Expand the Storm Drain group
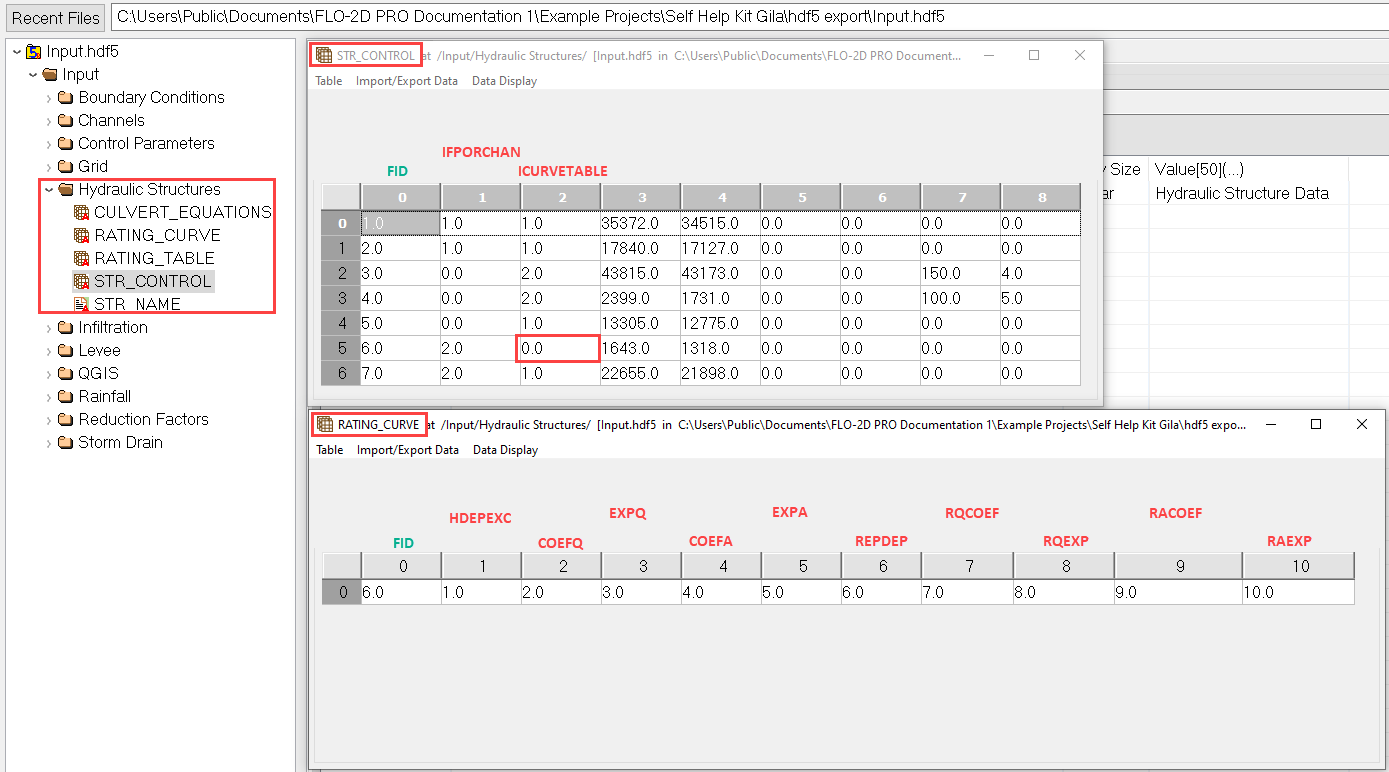1389x772 pixels. (x=49, y=443)
